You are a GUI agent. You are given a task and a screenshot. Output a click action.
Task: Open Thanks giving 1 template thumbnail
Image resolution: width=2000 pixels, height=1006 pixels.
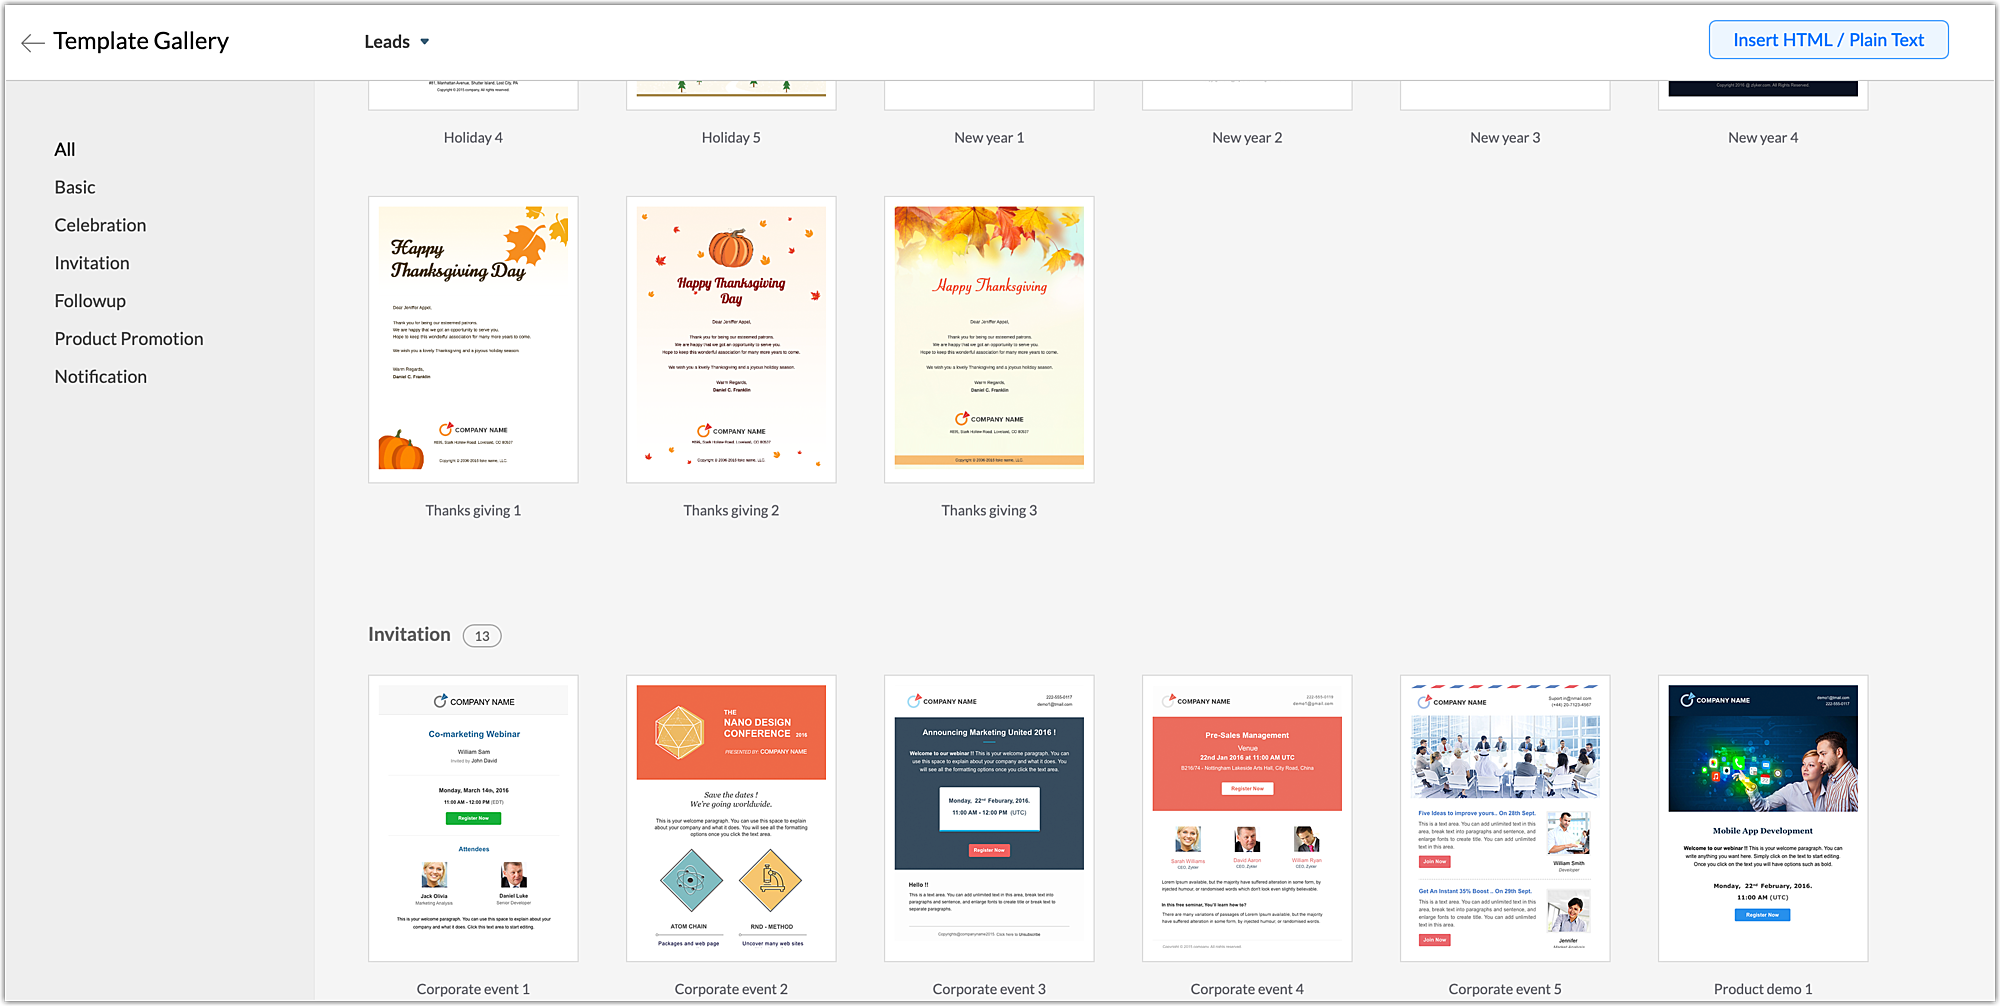[x=473, y=340]
